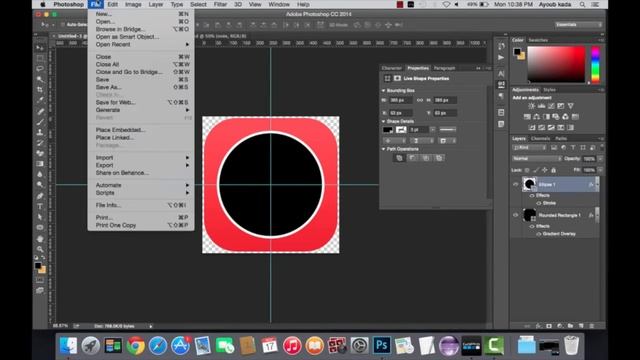
Task: Select the Pen tool
Action: tap(40, 196)
